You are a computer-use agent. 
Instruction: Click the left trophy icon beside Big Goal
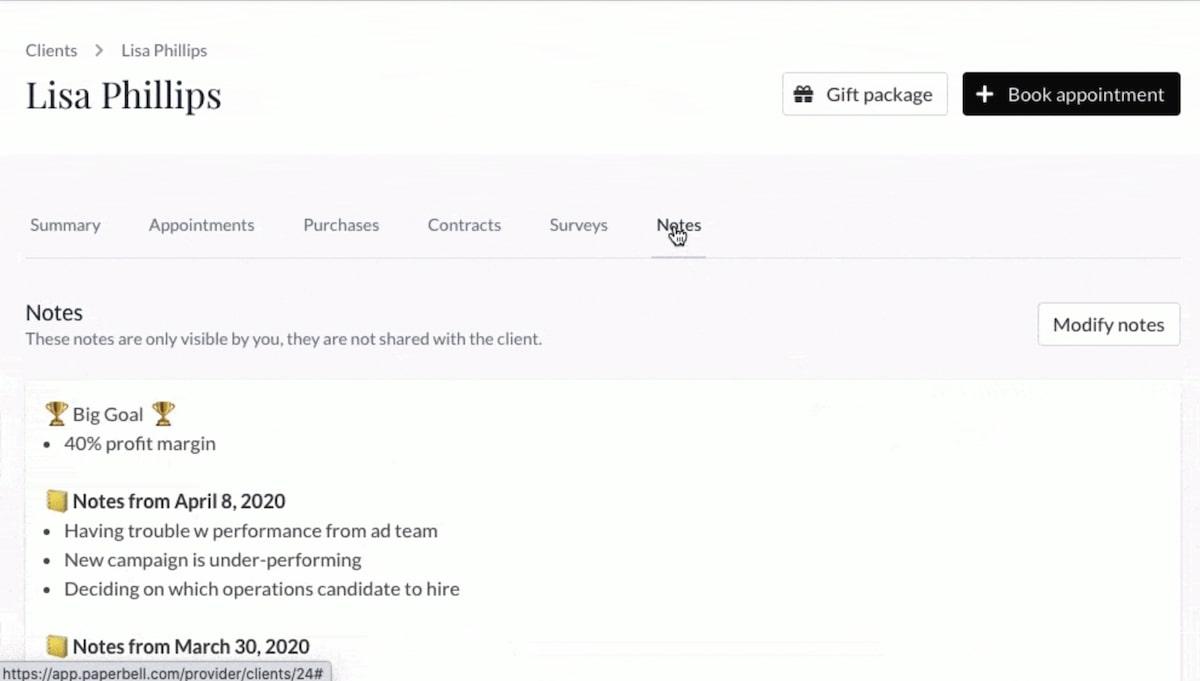(57, 414)
